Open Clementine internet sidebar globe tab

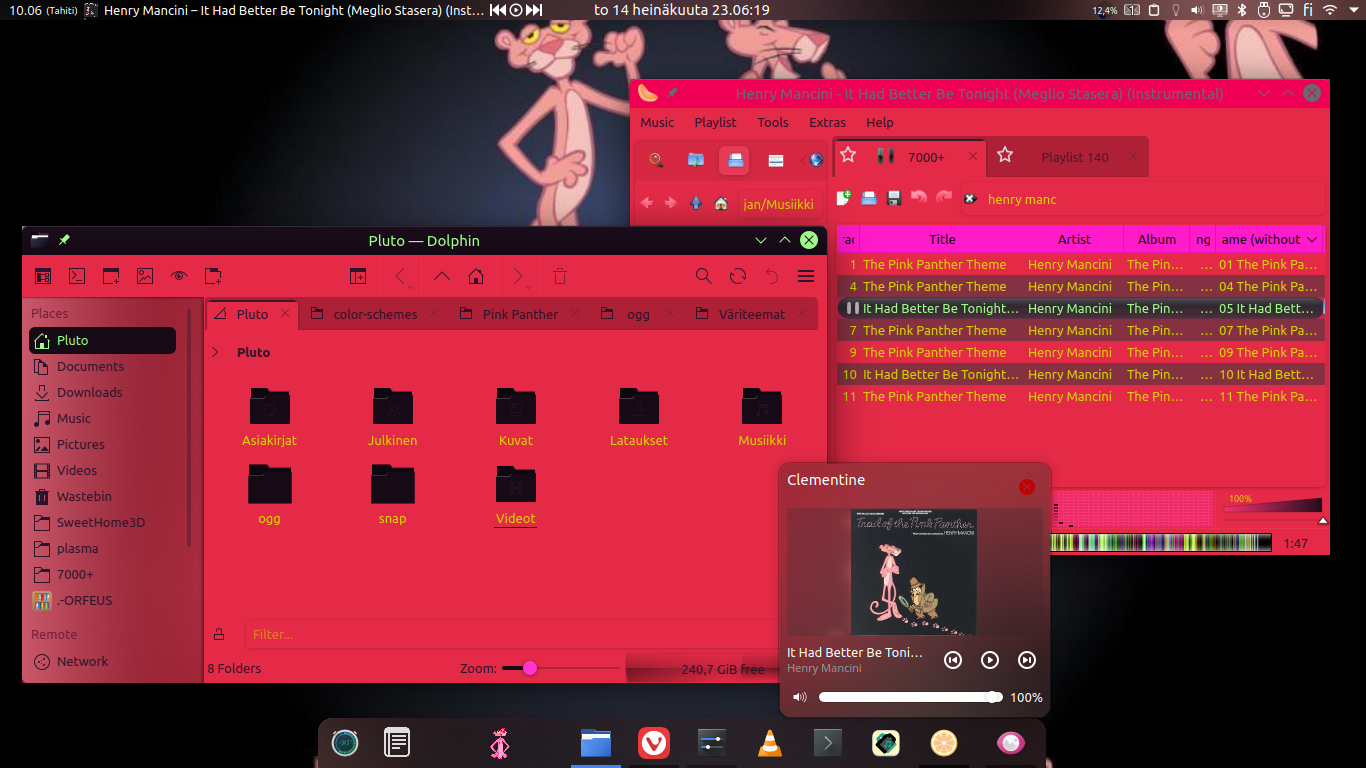point(816,160)
